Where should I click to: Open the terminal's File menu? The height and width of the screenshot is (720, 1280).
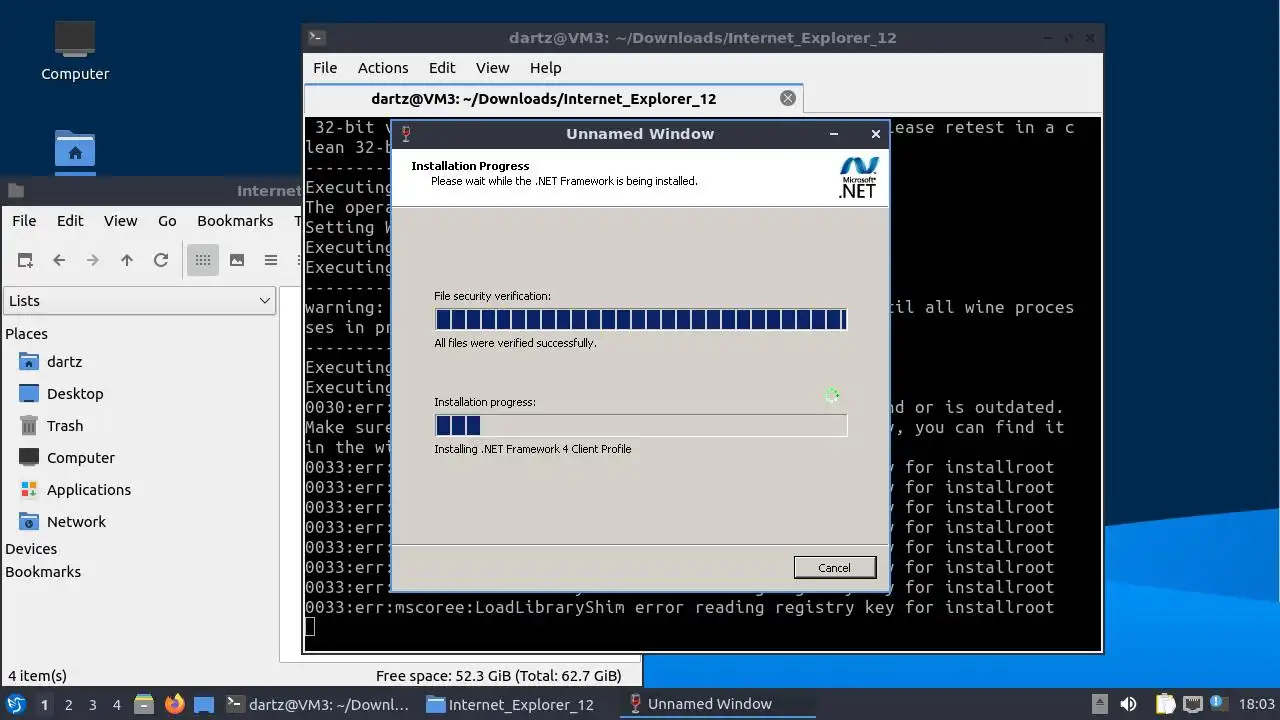click(325, 68)
